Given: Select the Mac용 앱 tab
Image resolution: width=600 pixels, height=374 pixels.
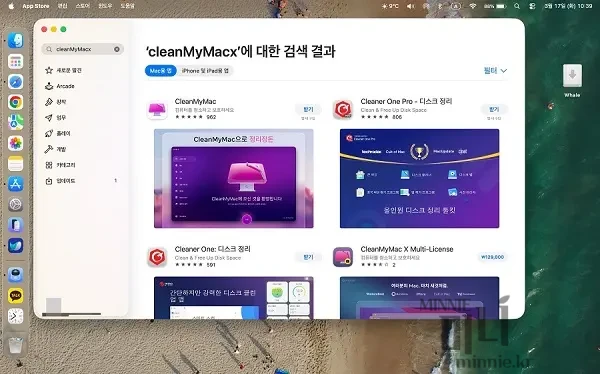Looking at the screenshot, I should pos(160,71).
